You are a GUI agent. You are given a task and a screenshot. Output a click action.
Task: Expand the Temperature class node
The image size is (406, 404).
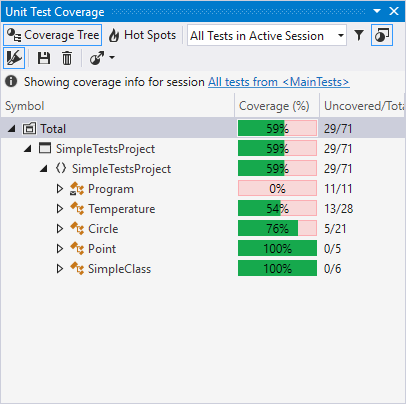point(60,209)
